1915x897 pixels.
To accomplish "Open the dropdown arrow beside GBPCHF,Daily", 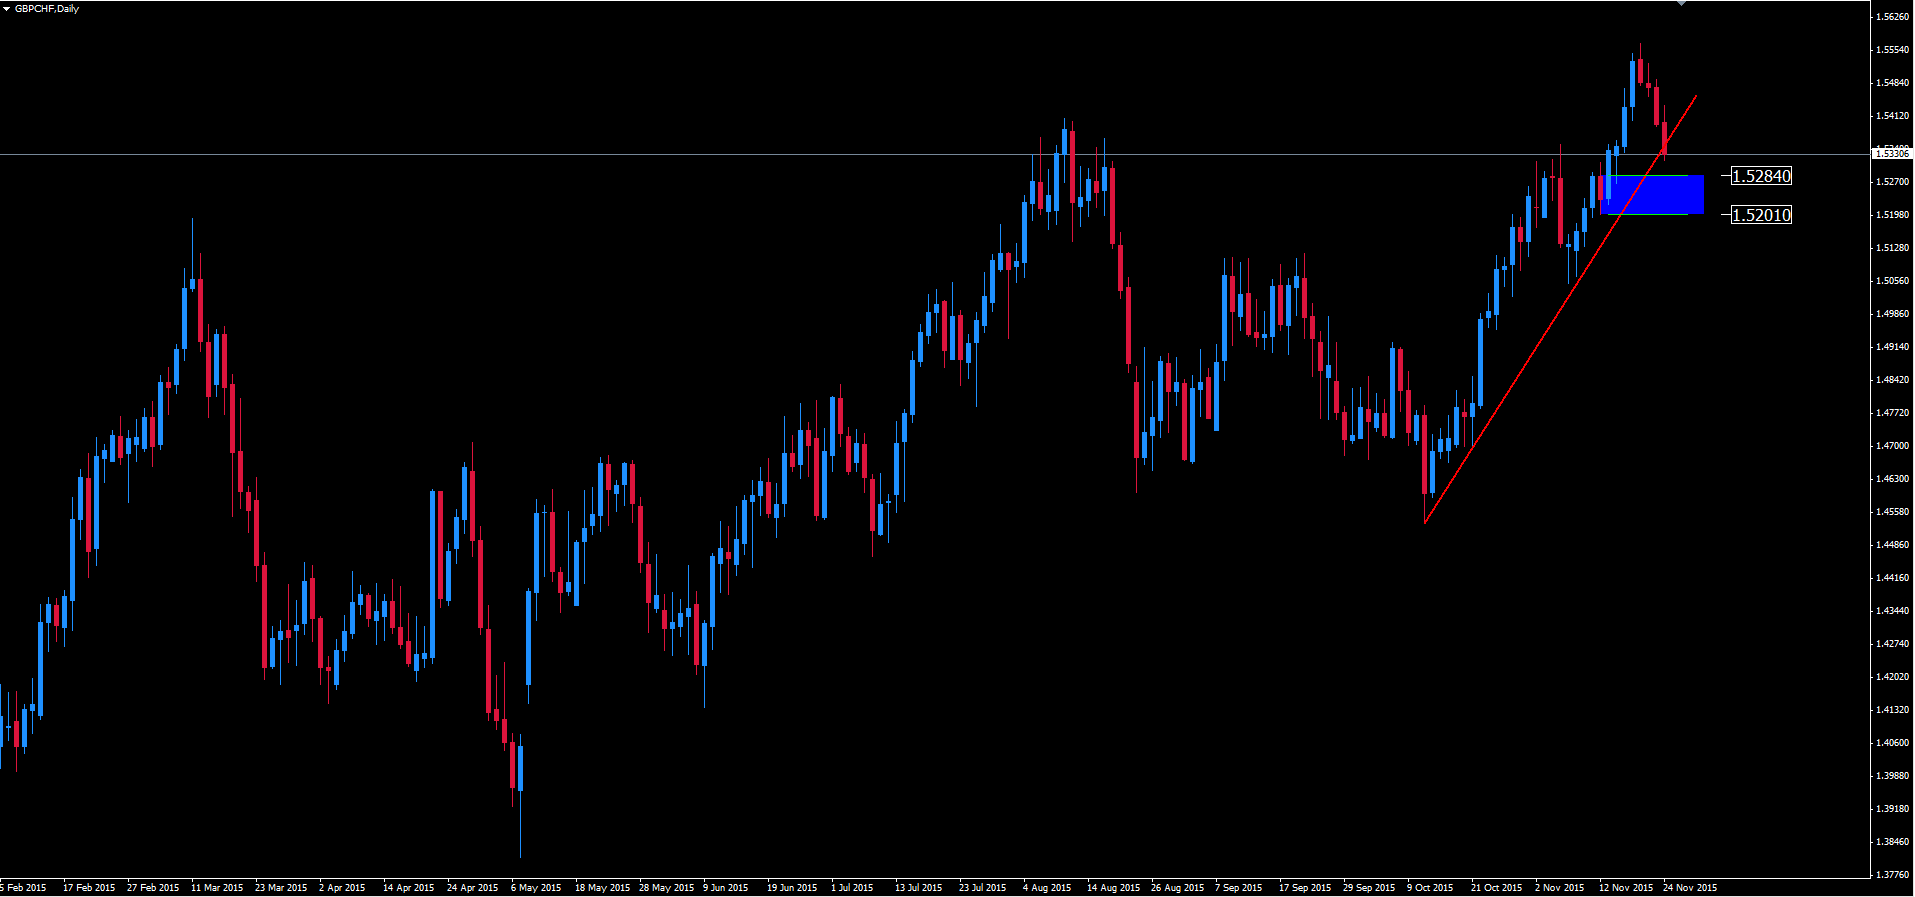I will [x=6, y=9].
